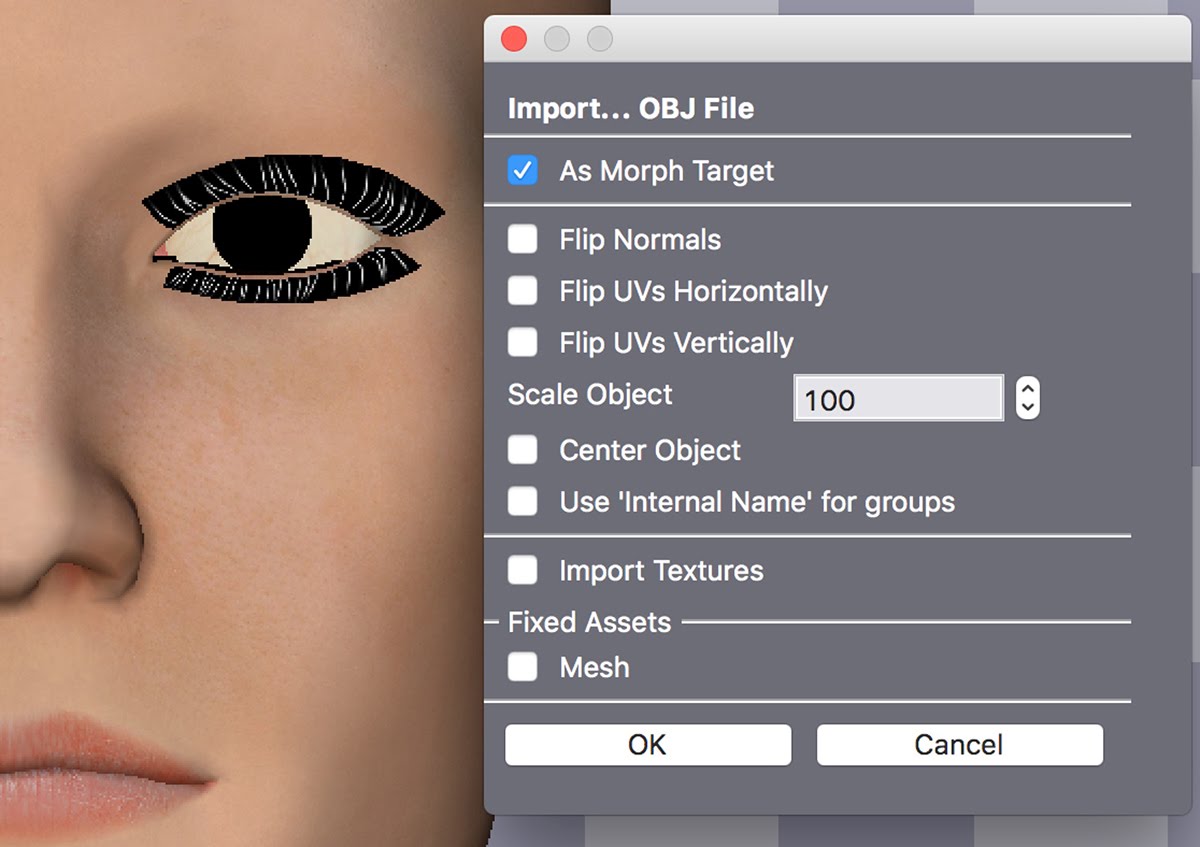Enable the Center Object checkbox
Viewport: 1200px width, 847px height.
pyautogui.click(x=522, y=450)
